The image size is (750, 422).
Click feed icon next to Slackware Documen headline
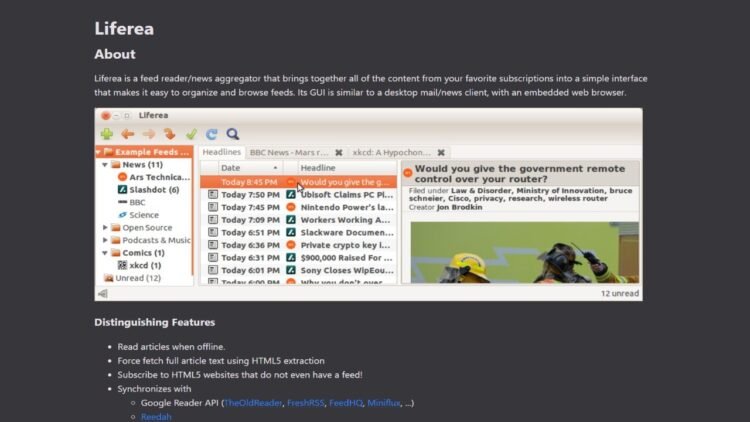click(x=291, y=233)
